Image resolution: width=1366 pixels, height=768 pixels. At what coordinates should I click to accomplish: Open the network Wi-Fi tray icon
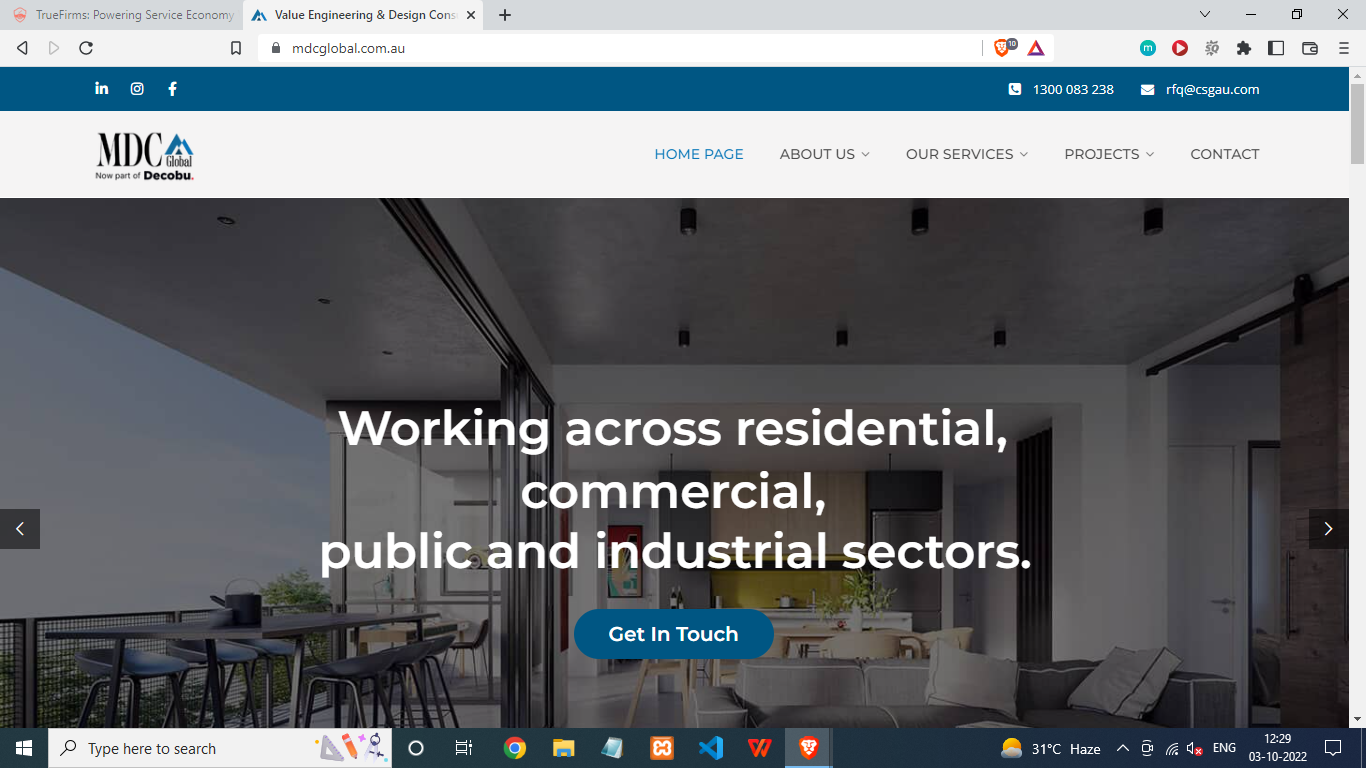coord(1172,748)
